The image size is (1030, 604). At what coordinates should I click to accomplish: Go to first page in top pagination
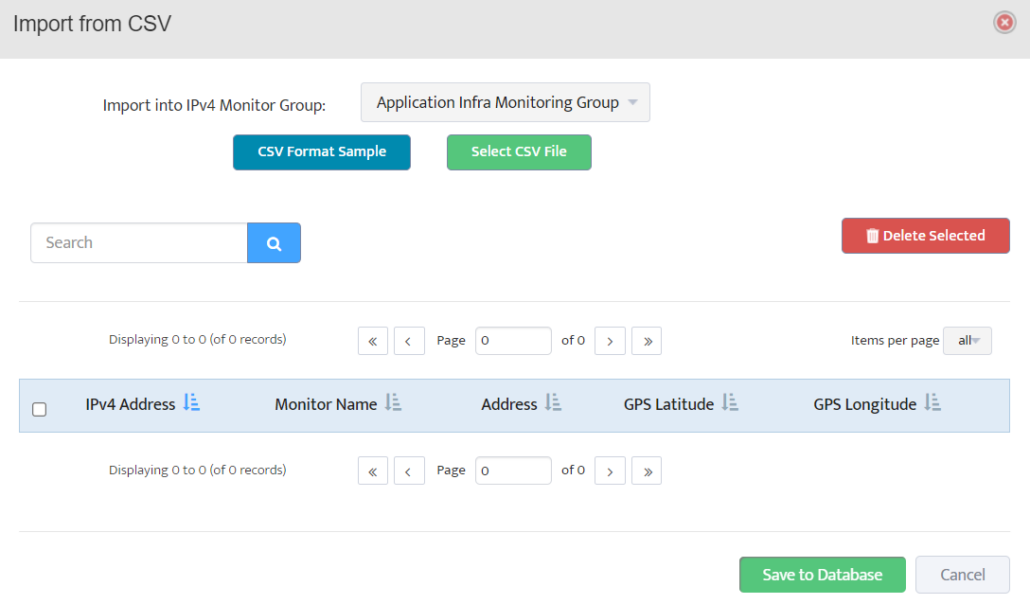click(x=373, y=341)
